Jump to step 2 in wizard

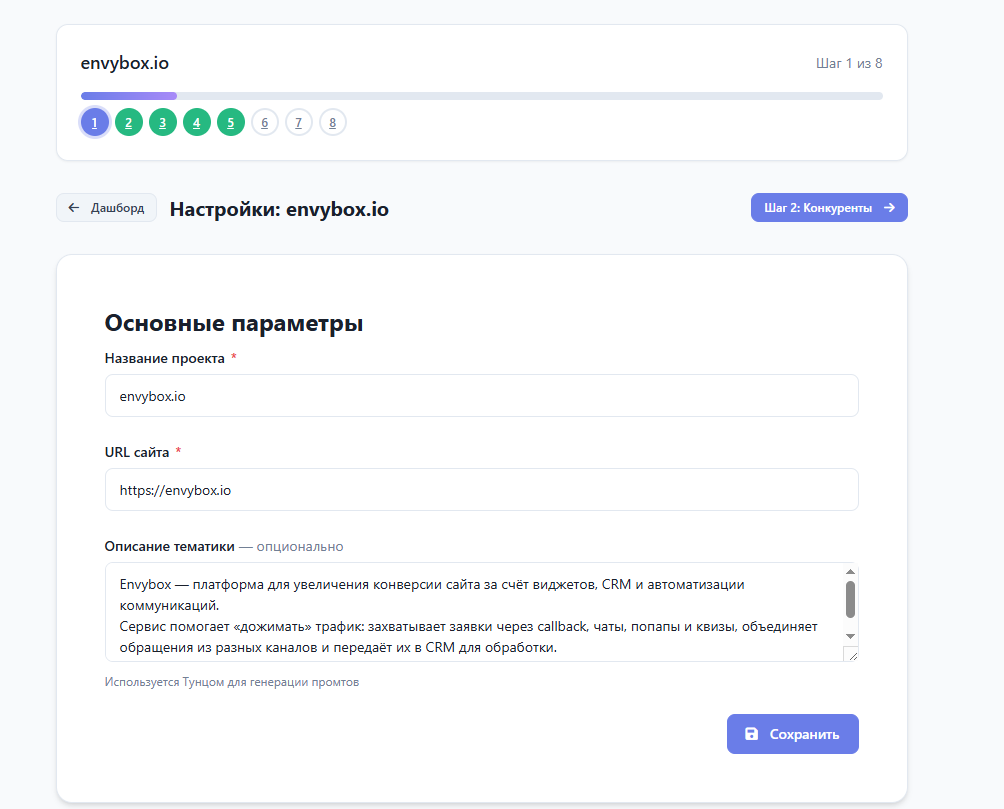(128, 123)
